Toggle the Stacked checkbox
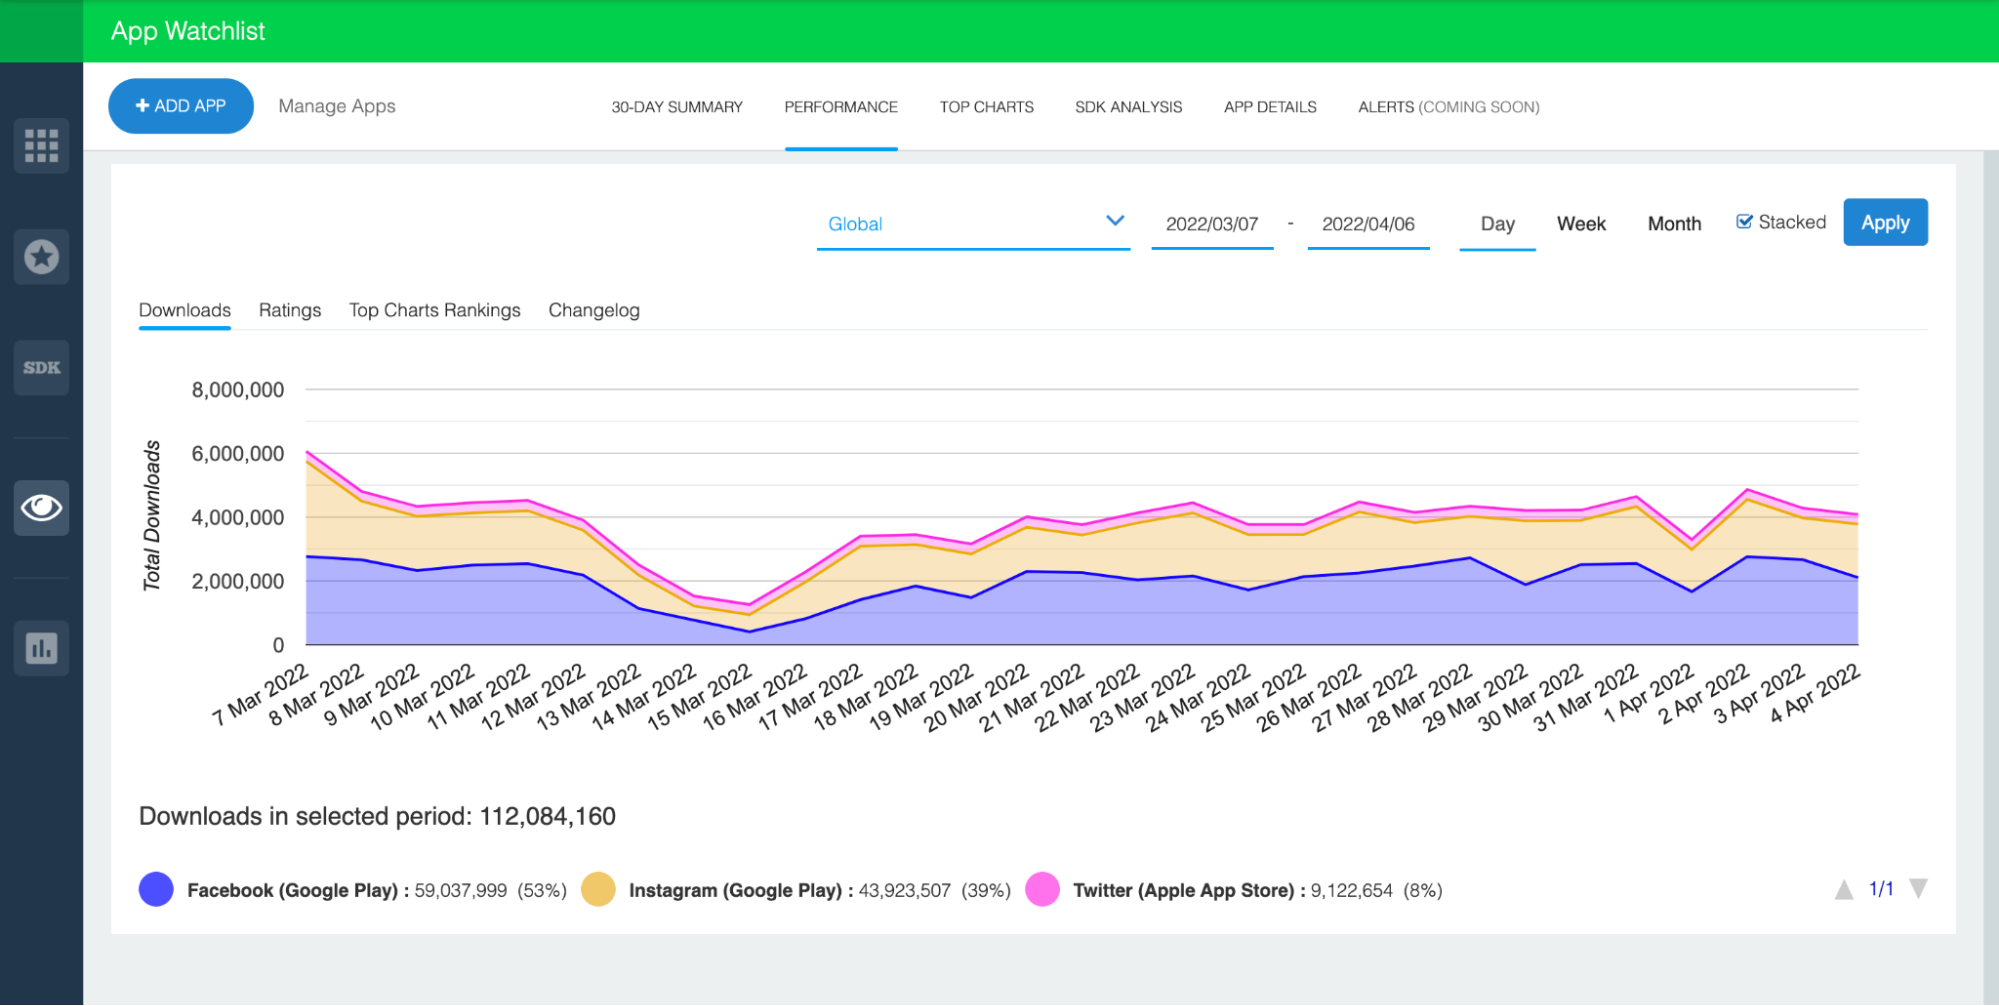 tap(1745, 222)
